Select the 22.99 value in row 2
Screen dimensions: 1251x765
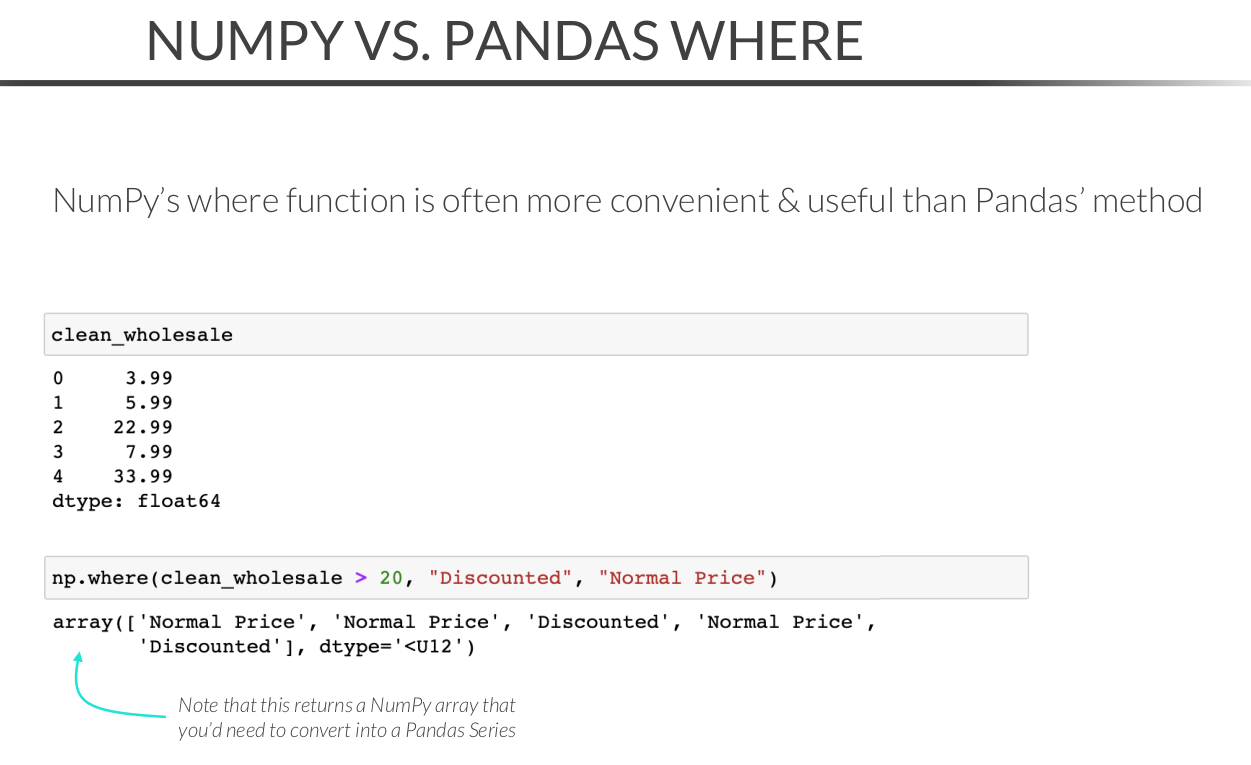click(143, 427)
